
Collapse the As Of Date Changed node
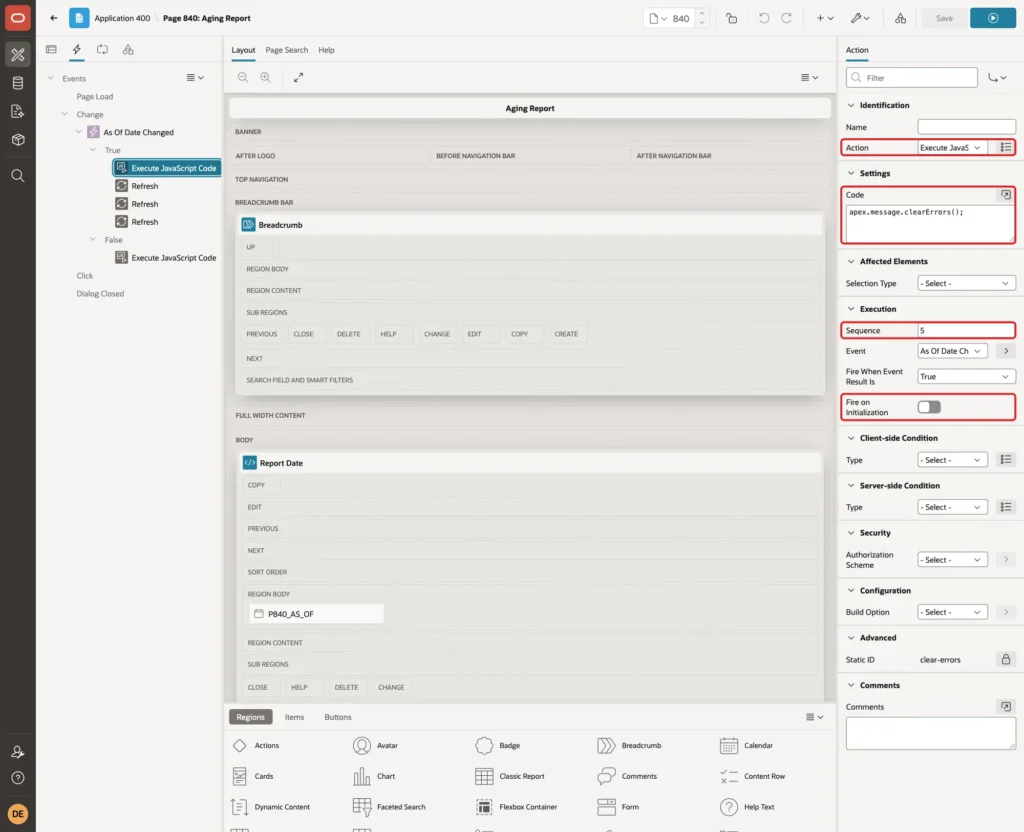pos(79,132)
